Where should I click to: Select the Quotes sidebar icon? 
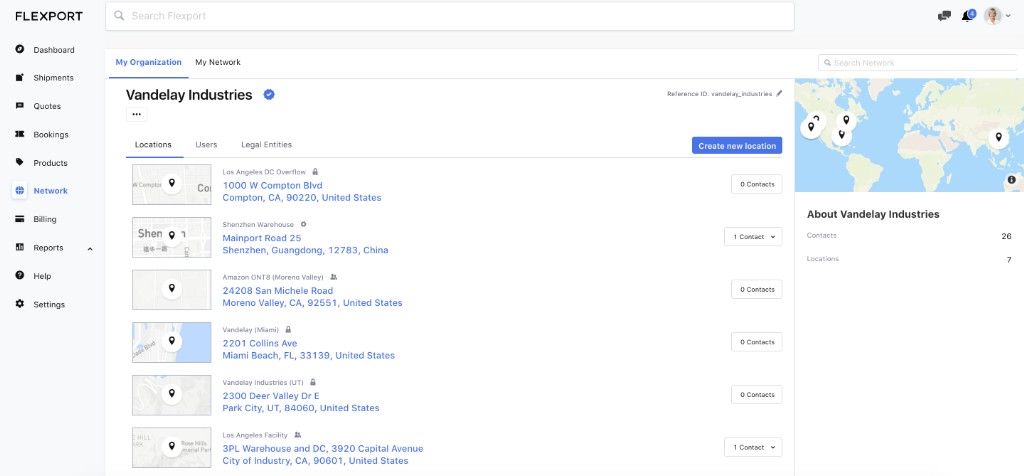click(x=20, y=106)
